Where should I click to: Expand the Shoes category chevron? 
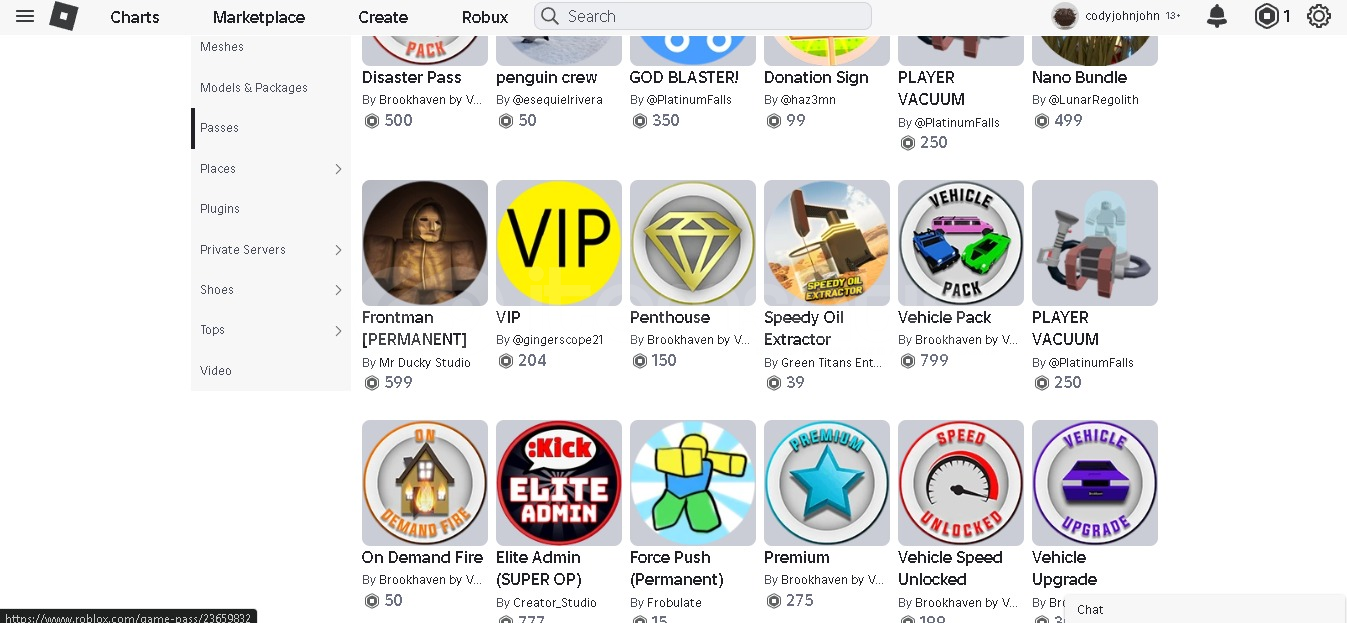[338, 290]
